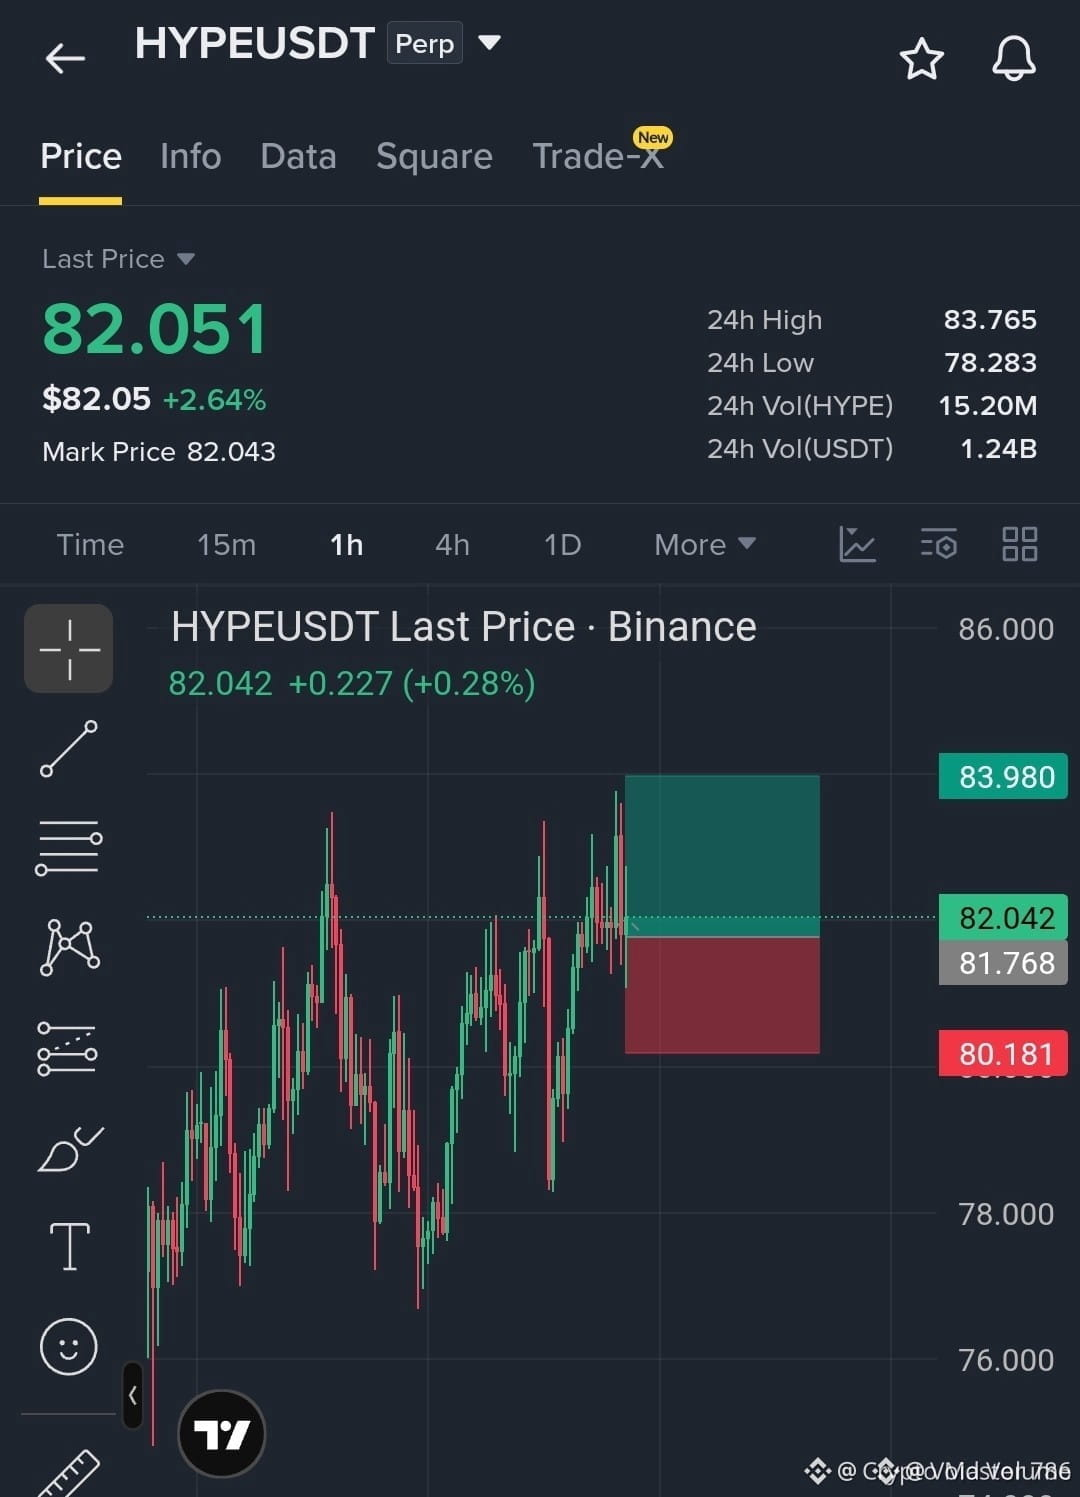Collapse the drawing toolbar arrow
The height and width of the screenshot is (1497, 1080).
132,1395
